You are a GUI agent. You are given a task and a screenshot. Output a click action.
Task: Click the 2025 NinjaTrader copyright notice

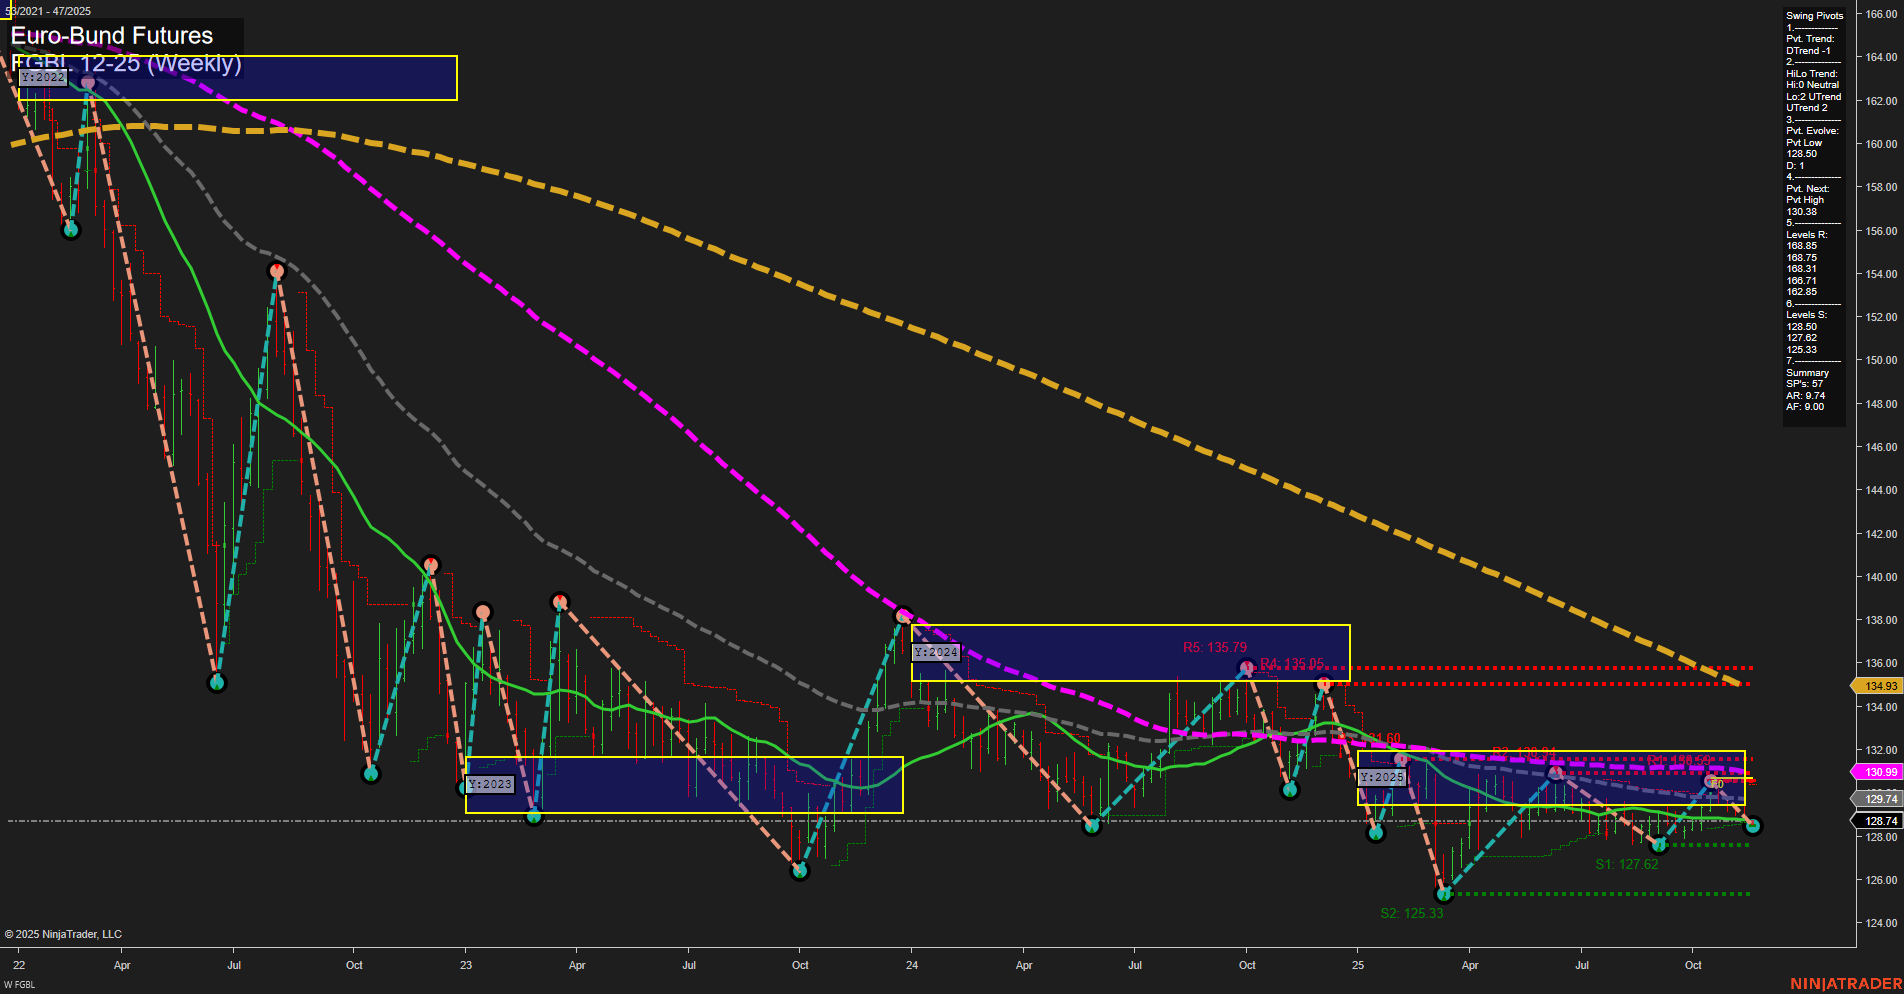coord(64,933)
